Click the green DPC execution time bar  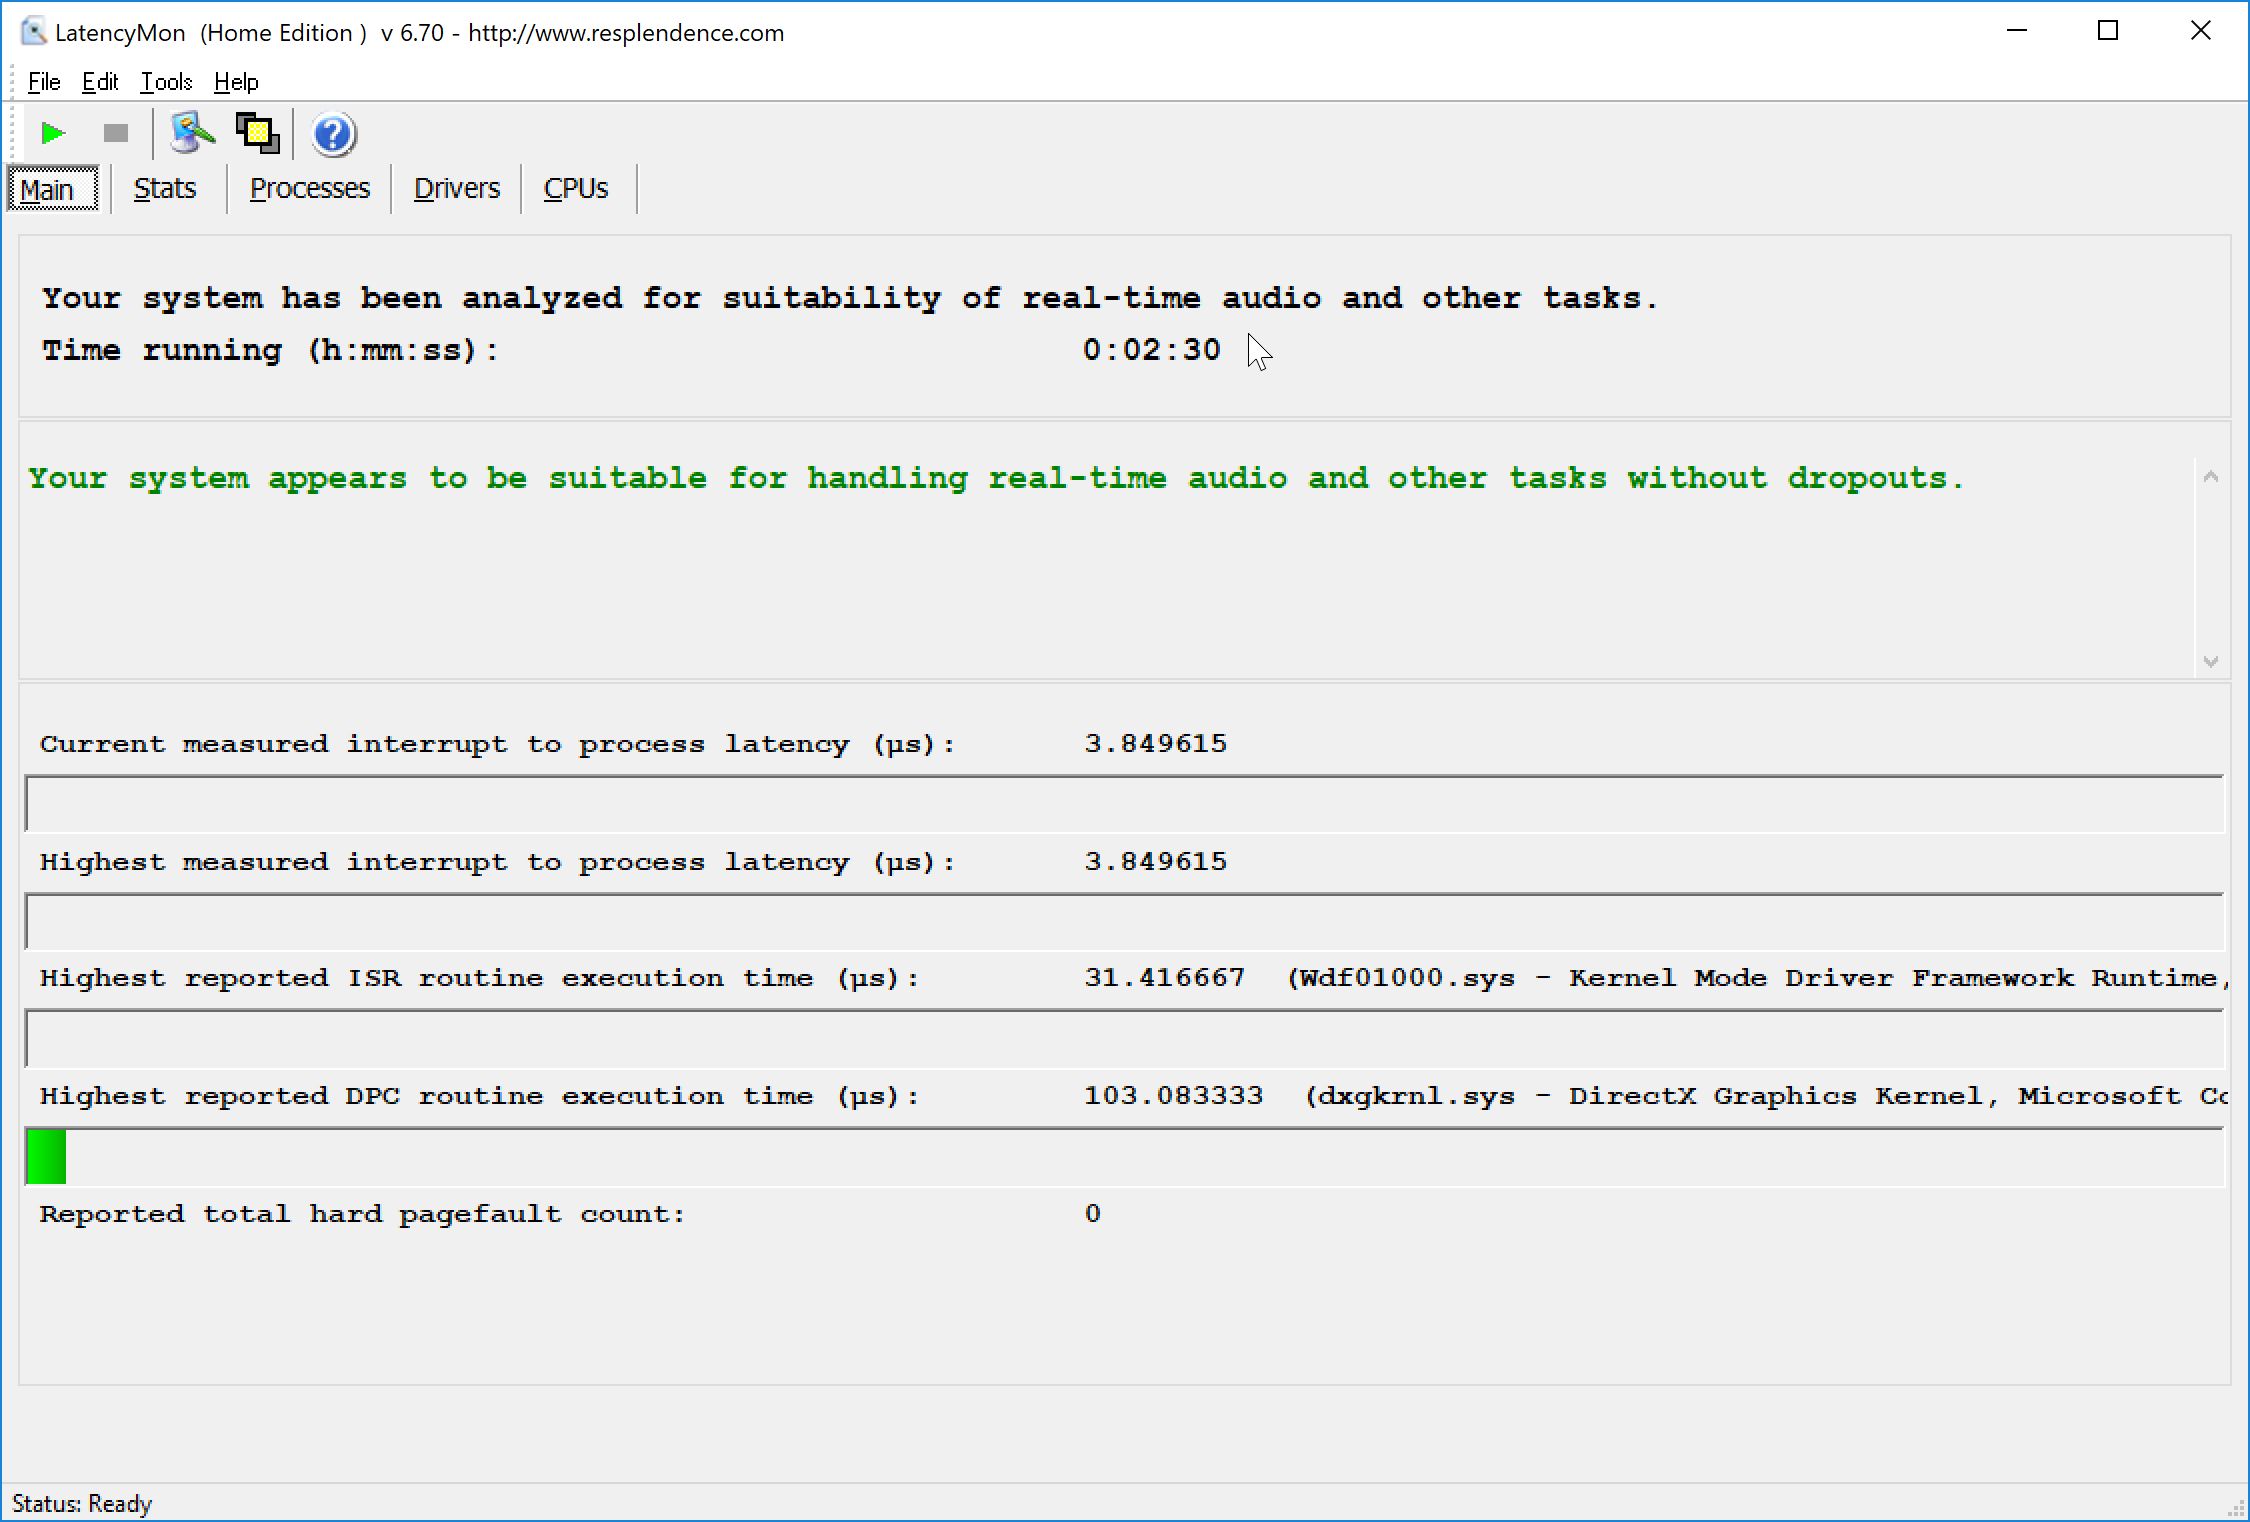click(46, 1156)
